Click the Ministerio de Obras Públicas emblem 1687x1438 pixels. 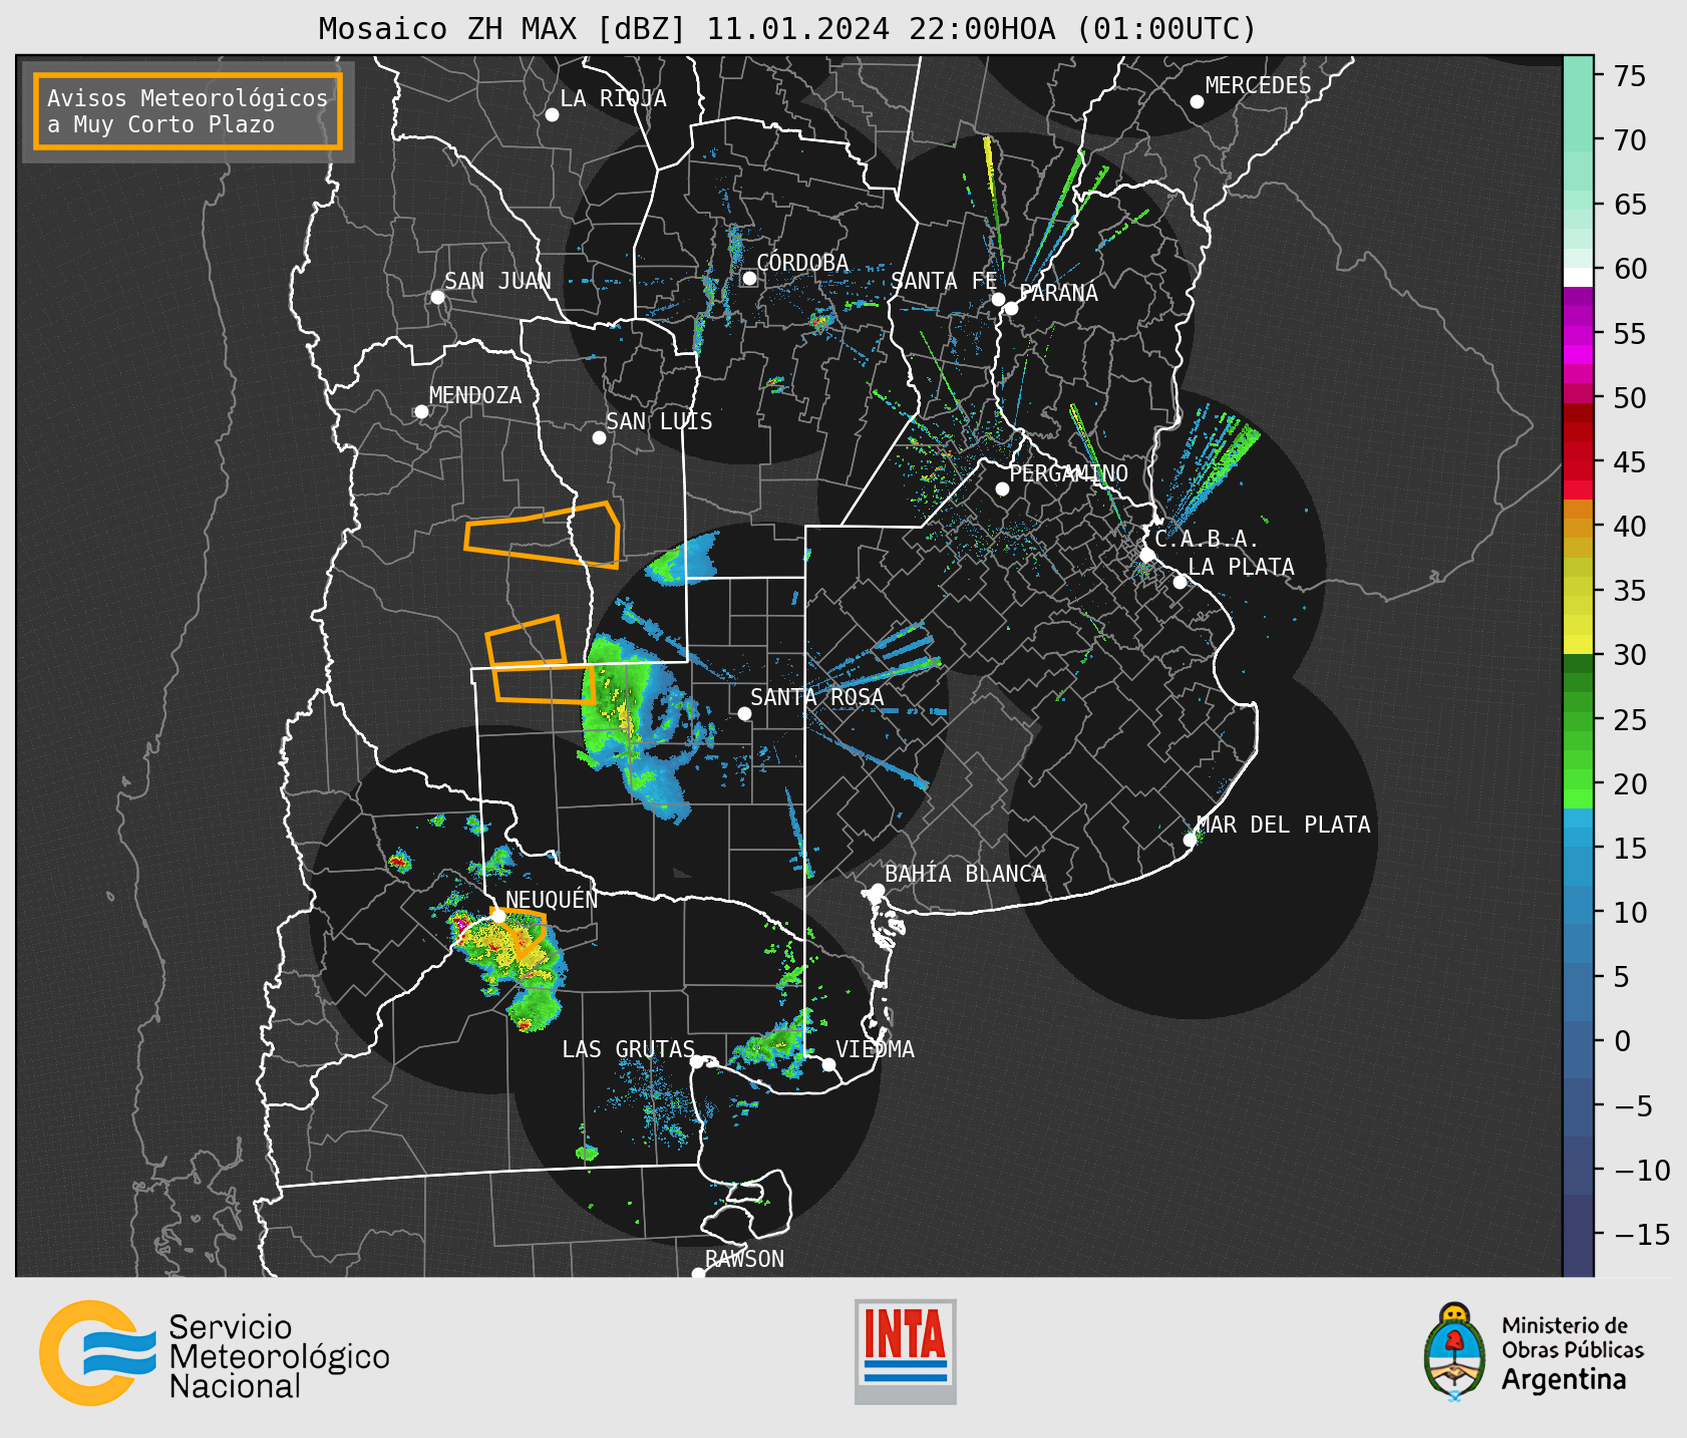[x=1455, y=1351]
